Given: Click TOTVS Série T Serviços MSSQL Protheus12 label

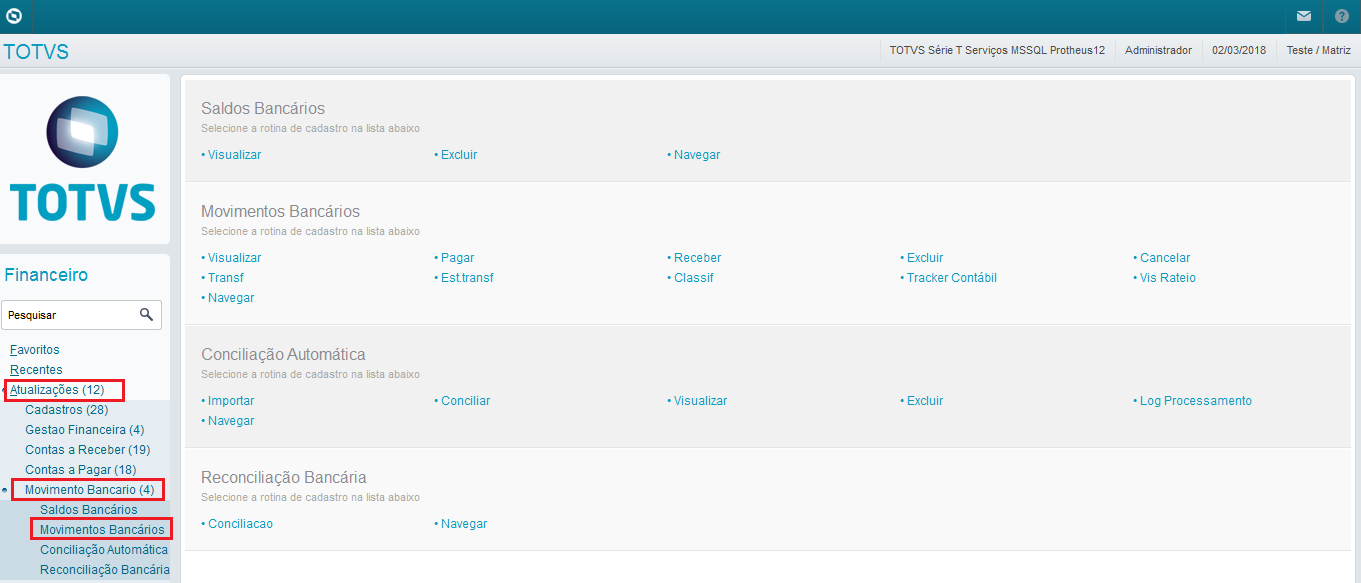Looking at the screenshot, I should coord(997,50).
